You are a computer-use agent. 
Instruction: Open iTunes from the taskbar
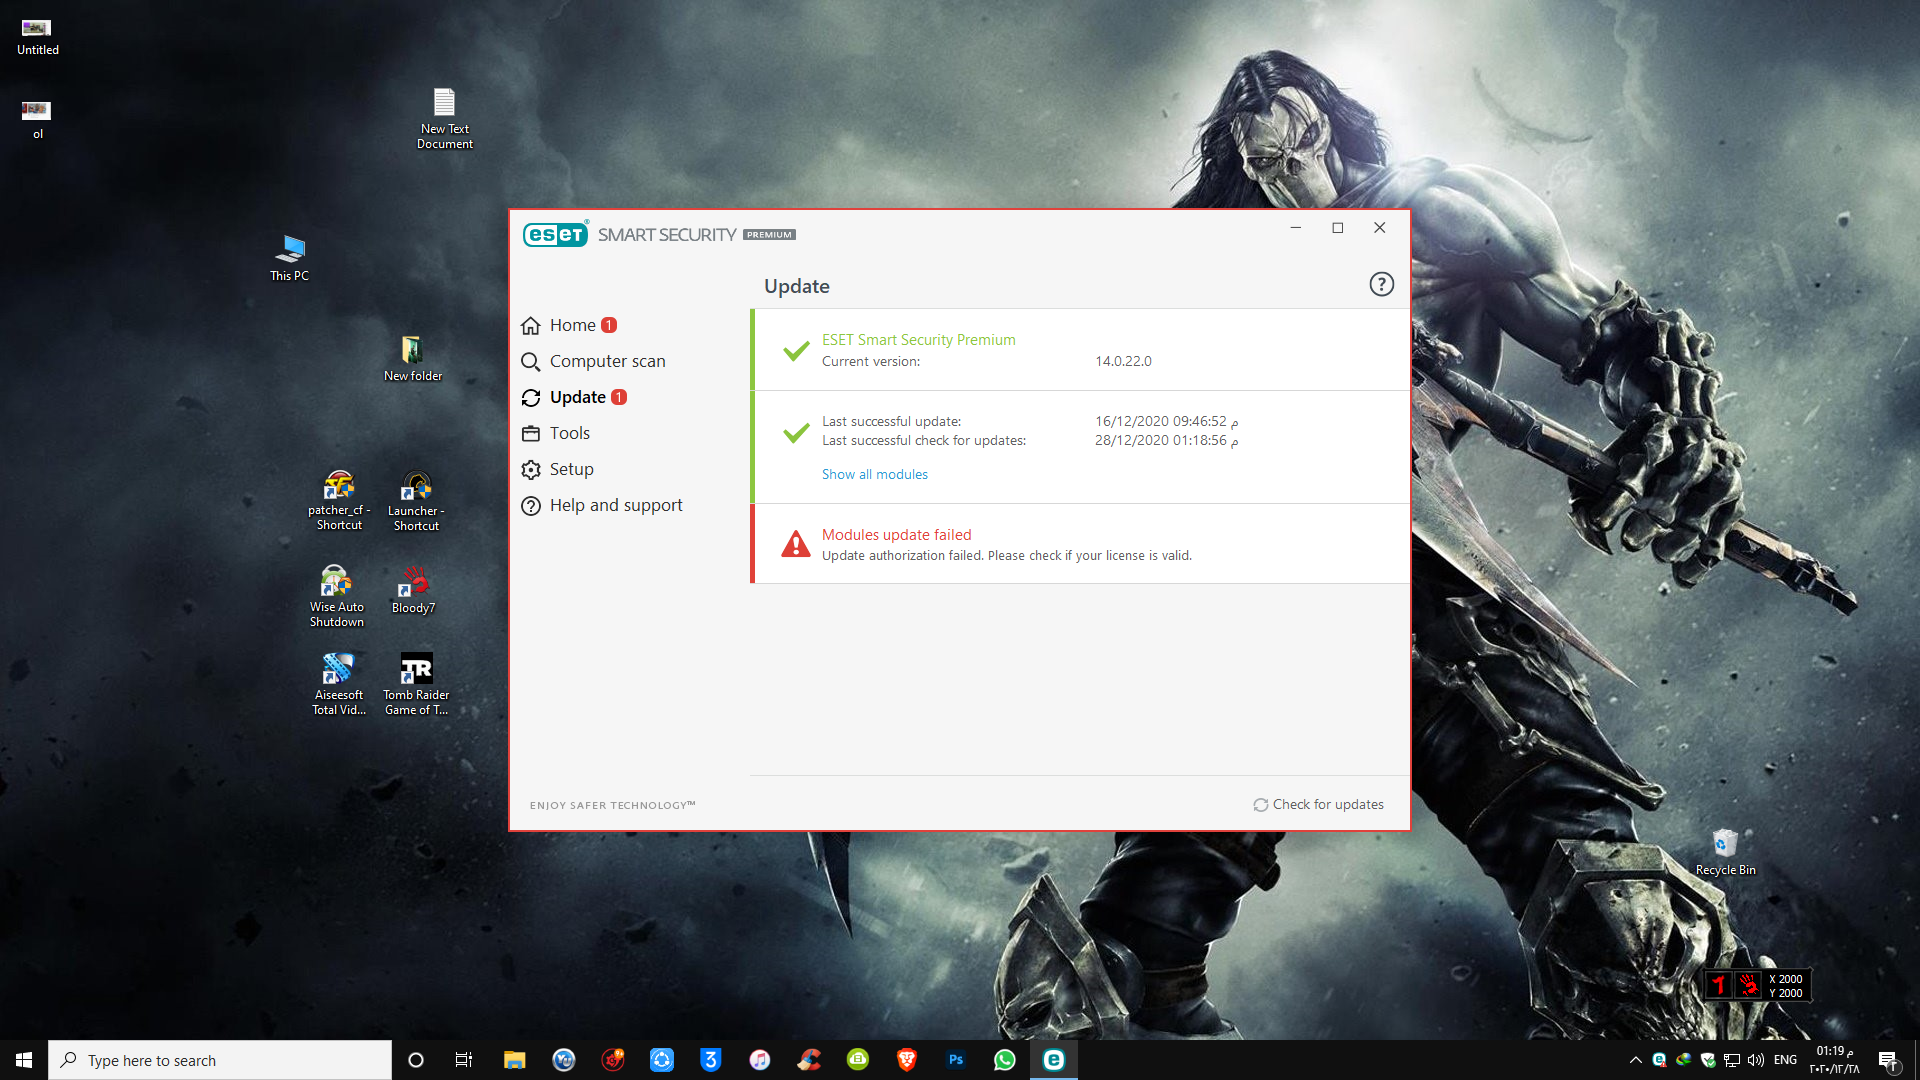coord(760,1060)
